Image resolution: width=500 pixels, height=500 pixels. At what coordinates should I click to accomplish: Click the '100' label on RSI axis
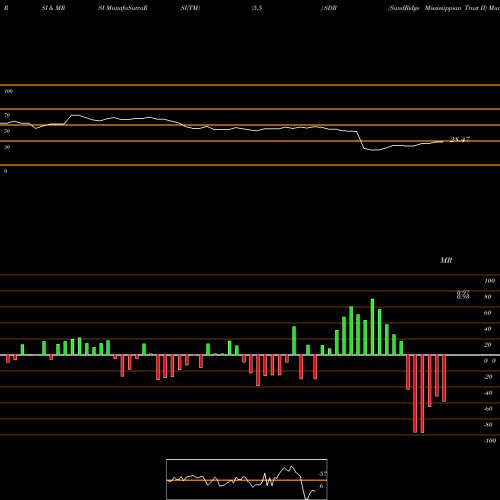coord(9,91)
